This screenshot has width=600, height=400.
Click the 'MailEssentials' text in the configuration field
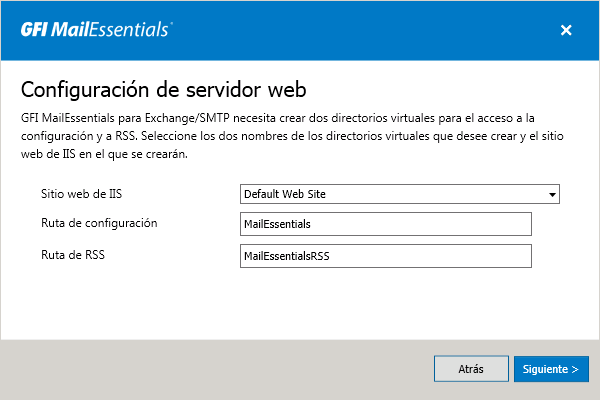278,224
